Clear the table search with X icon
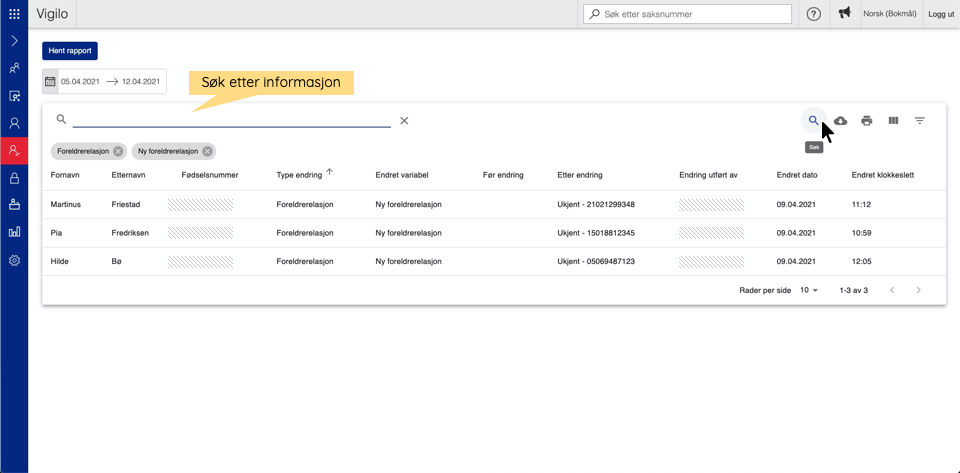The width and height of the screenshot is (960, 473). [x=404, y=121]
